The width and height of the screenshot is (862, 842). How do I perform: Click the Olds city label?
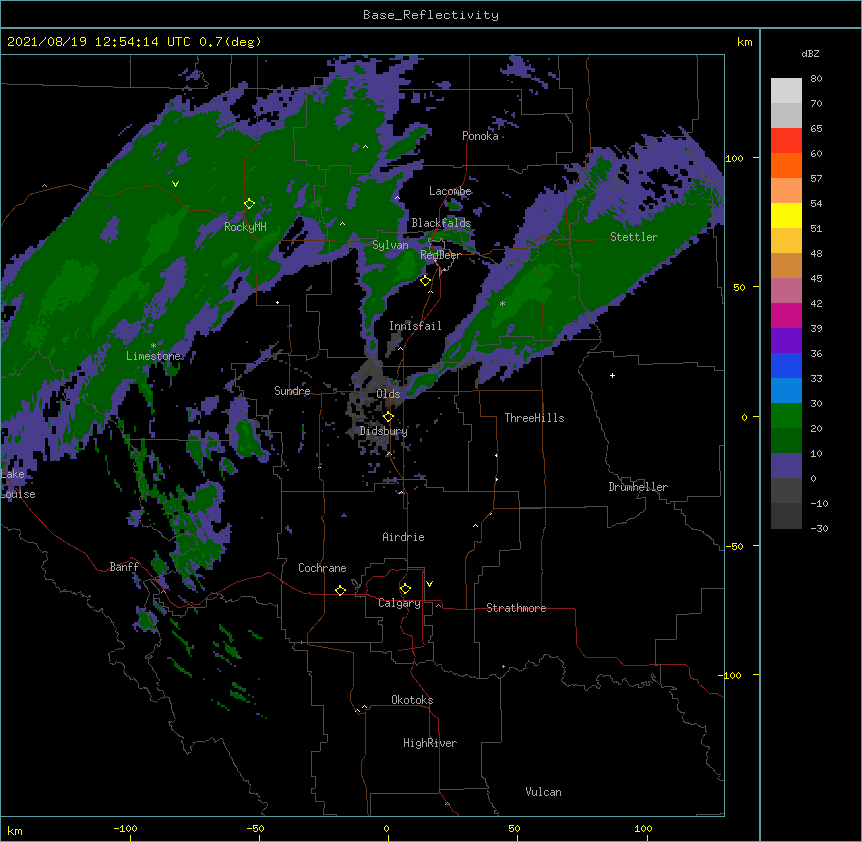tap(388, 394)
